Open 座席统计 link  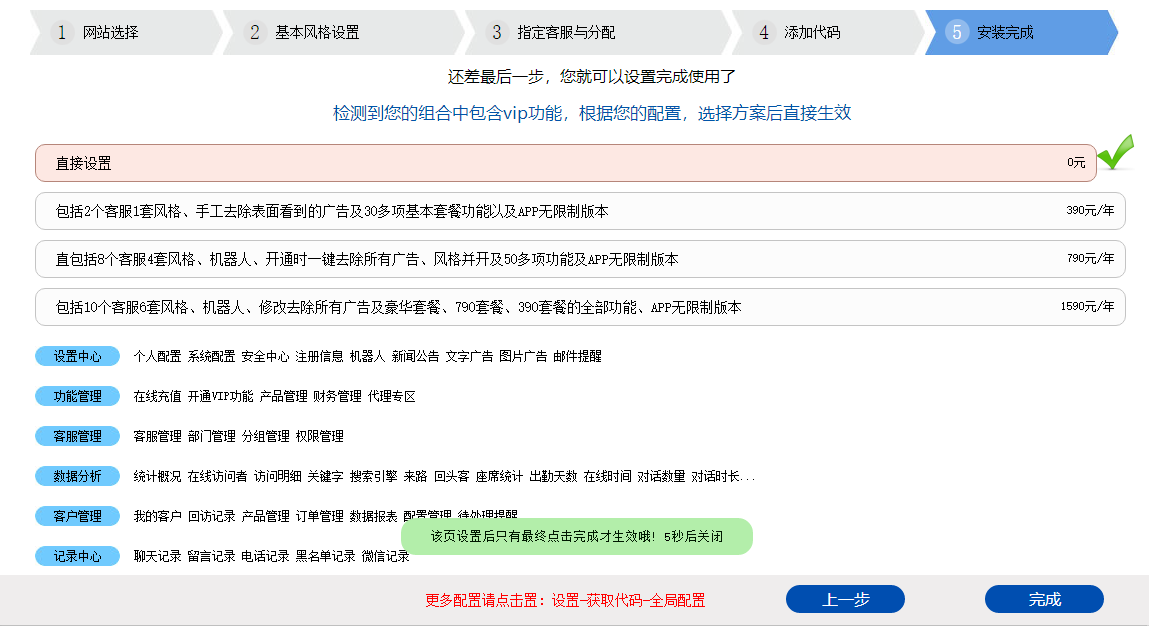[x=499, y=476]
